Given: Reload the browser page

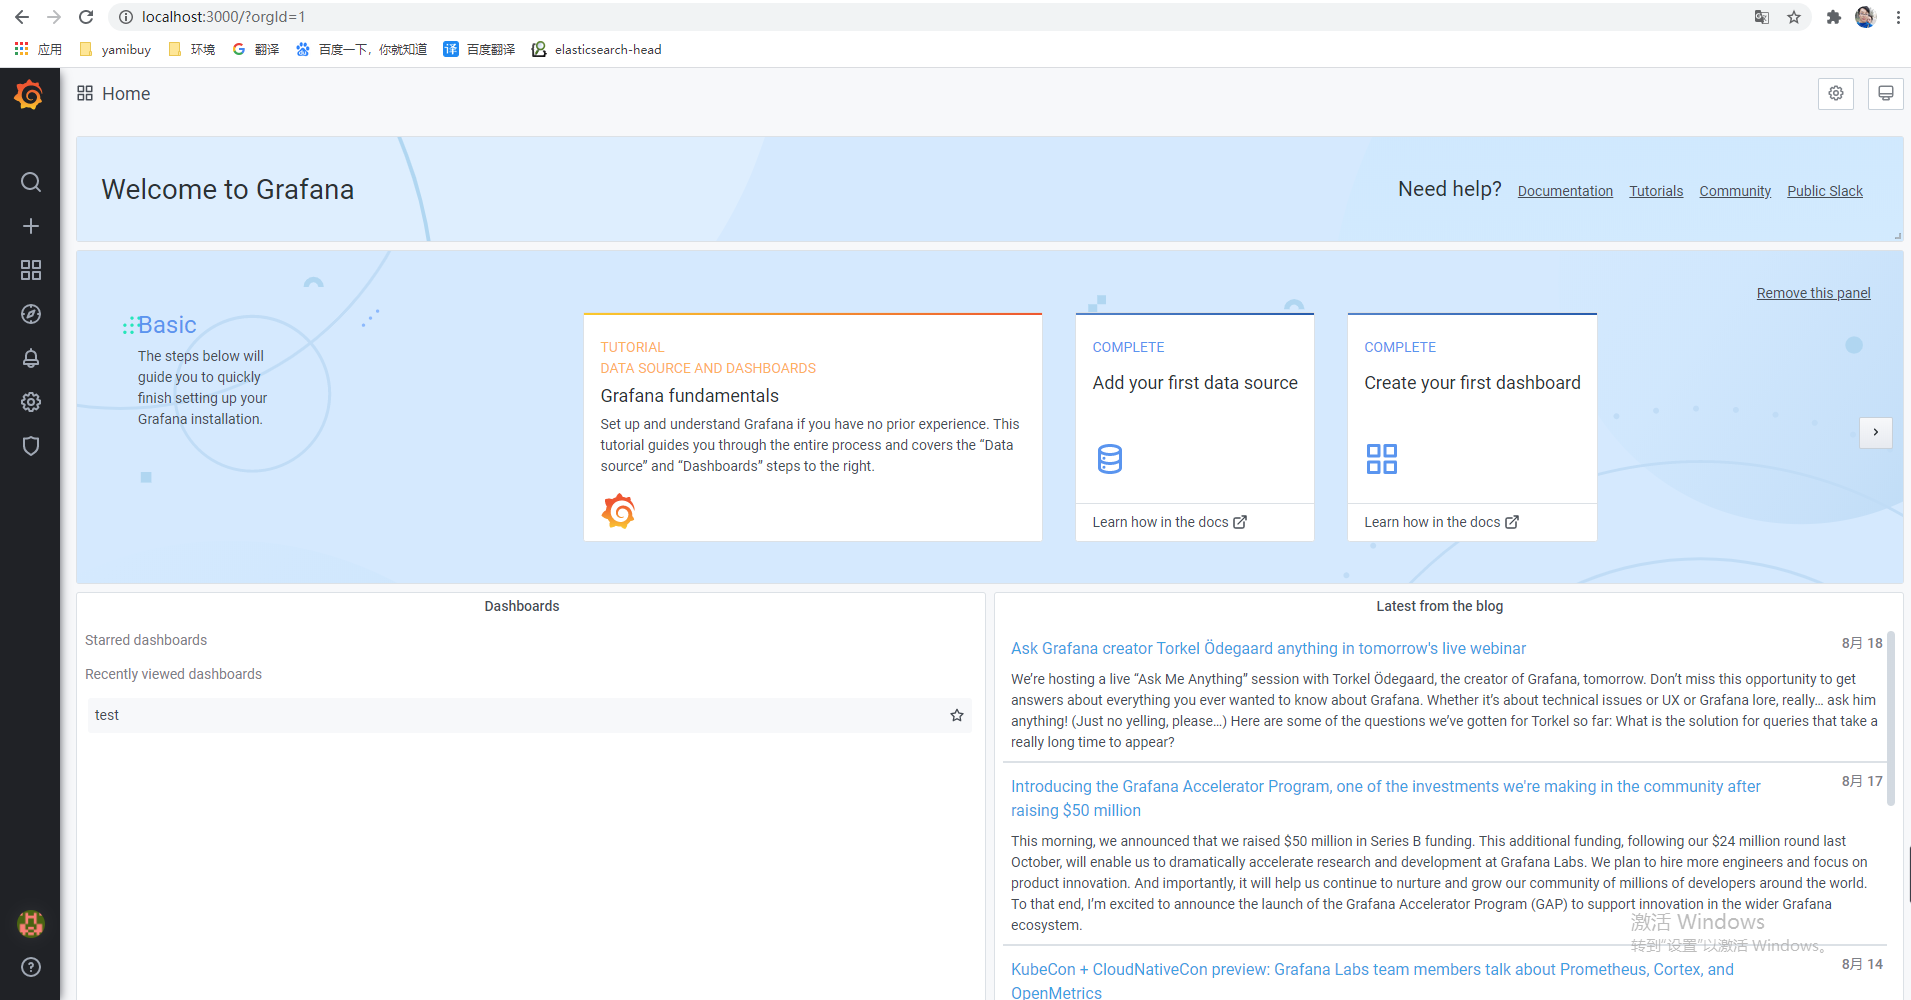Looking at the screenshot, I should tap(86, 17).
